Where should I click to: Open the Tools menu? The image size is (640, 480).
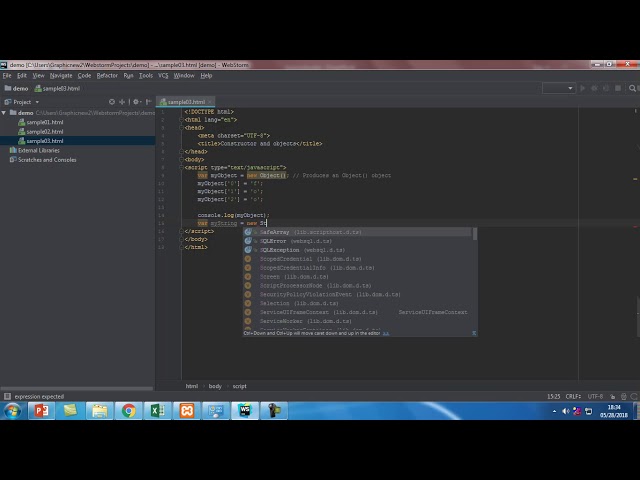tap(146, 76)
